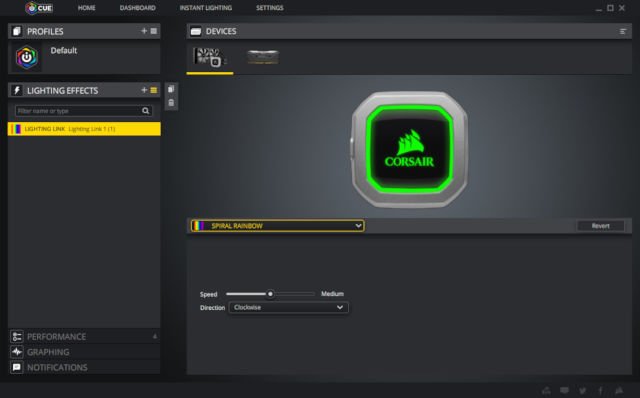640x398 pixels.
Task: Click the iCUE logo icon
Action: (x=39, y=8)
